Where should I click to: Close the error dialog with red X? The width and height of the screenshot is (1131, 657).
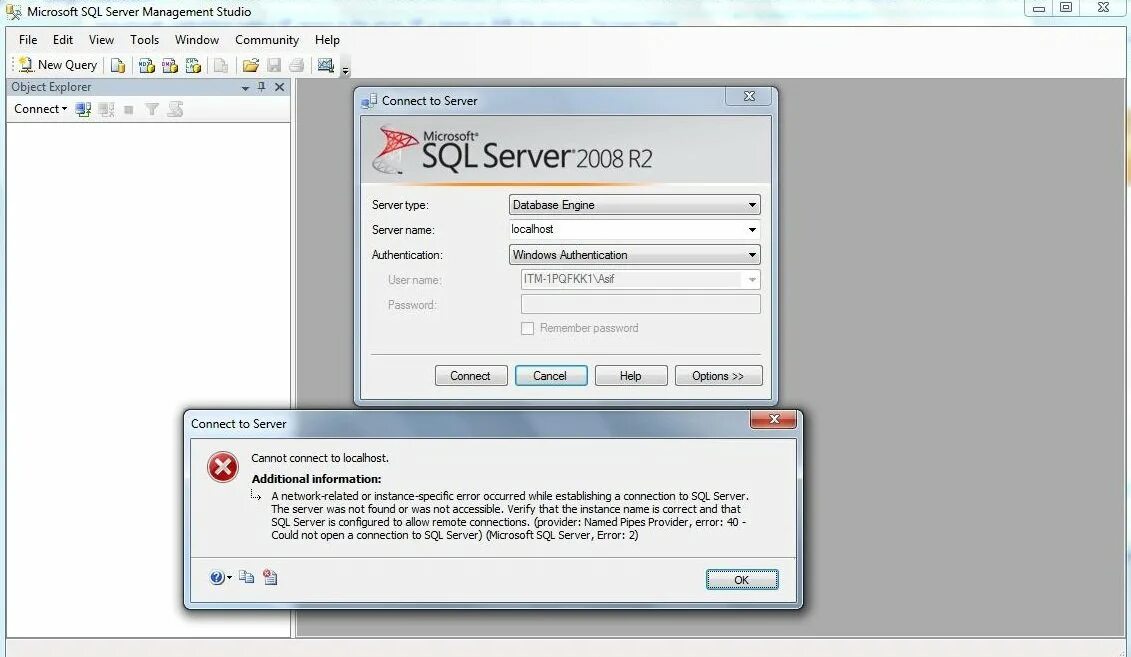coord(773,419)
